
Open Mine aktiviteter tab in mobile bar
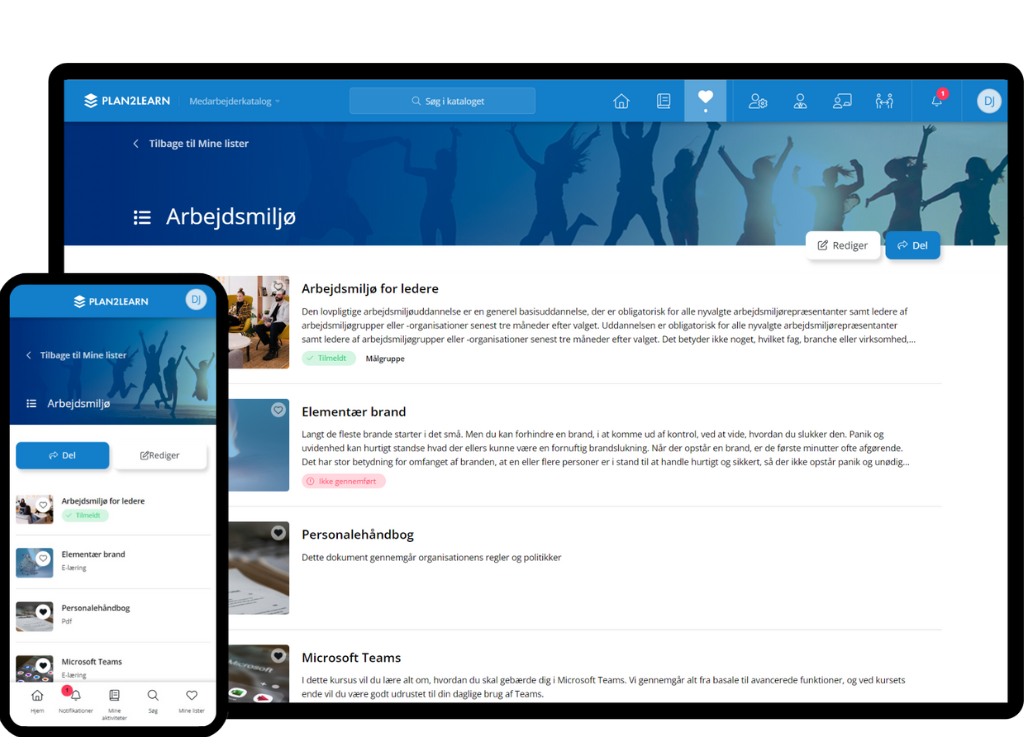[x=114, y=700]
